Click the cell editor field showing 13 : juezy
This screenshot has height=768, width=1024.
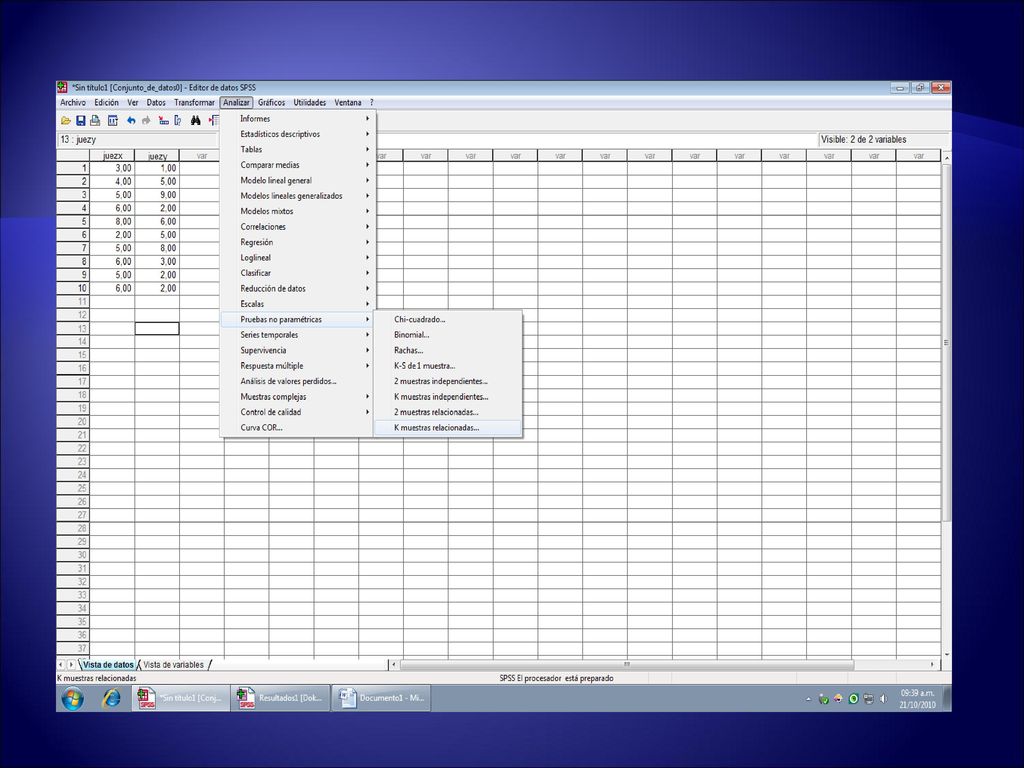(138, 140)
